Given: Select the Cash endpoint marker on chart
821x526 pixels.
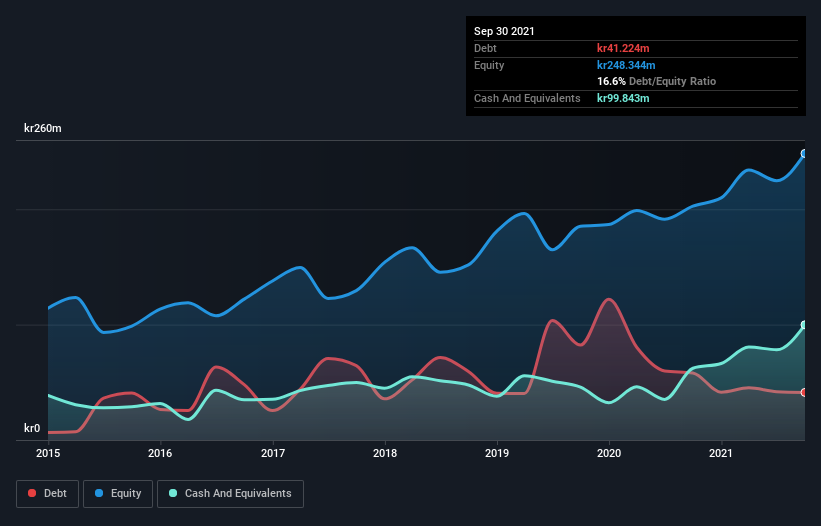Looking at the screenshot, I should point(804,325).
